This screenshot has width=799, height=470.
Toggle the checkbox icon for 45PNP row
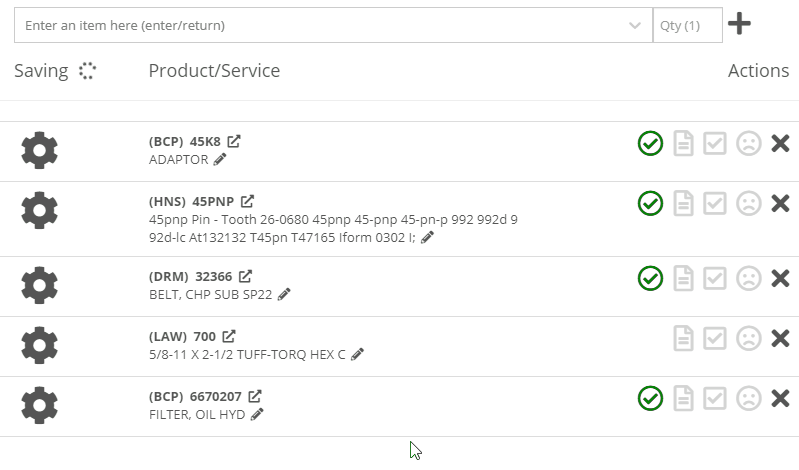tap(714, 203)
